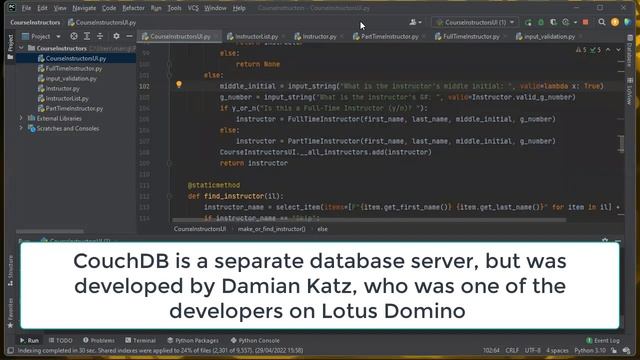The image size is (640, 360).
Task: Click the Debug bug icon
Action: tap(541, 22)
